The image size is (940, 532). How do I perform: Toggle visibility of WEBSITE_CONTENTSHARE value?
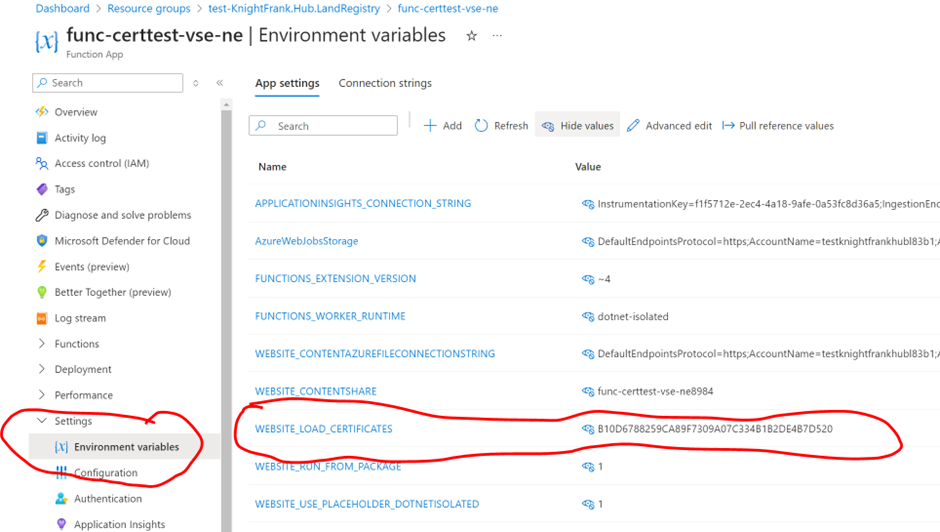(588, 391)
